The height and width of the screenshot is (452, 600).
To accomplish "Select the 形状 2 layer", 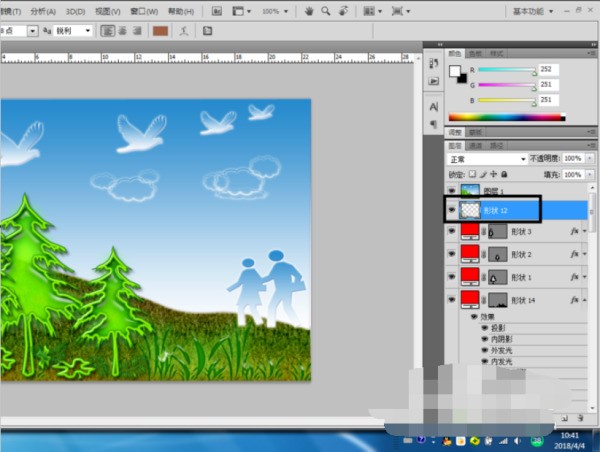I will tap(522, 254).
